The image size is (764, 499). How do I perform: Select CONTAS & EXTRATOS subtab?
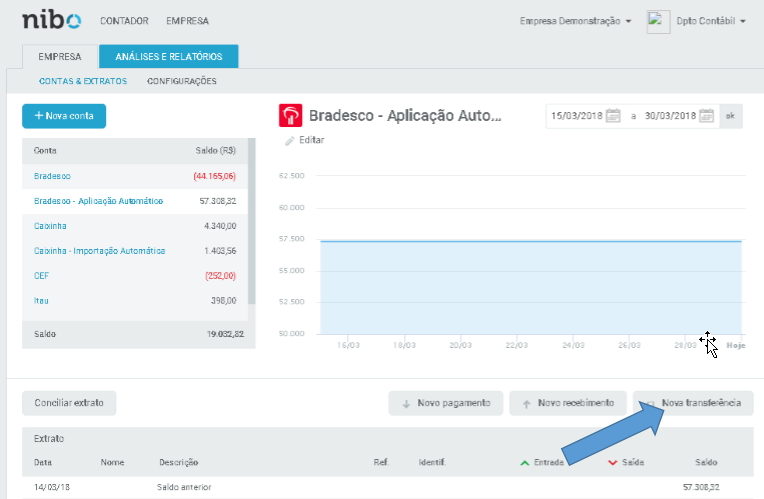[83, 81]
